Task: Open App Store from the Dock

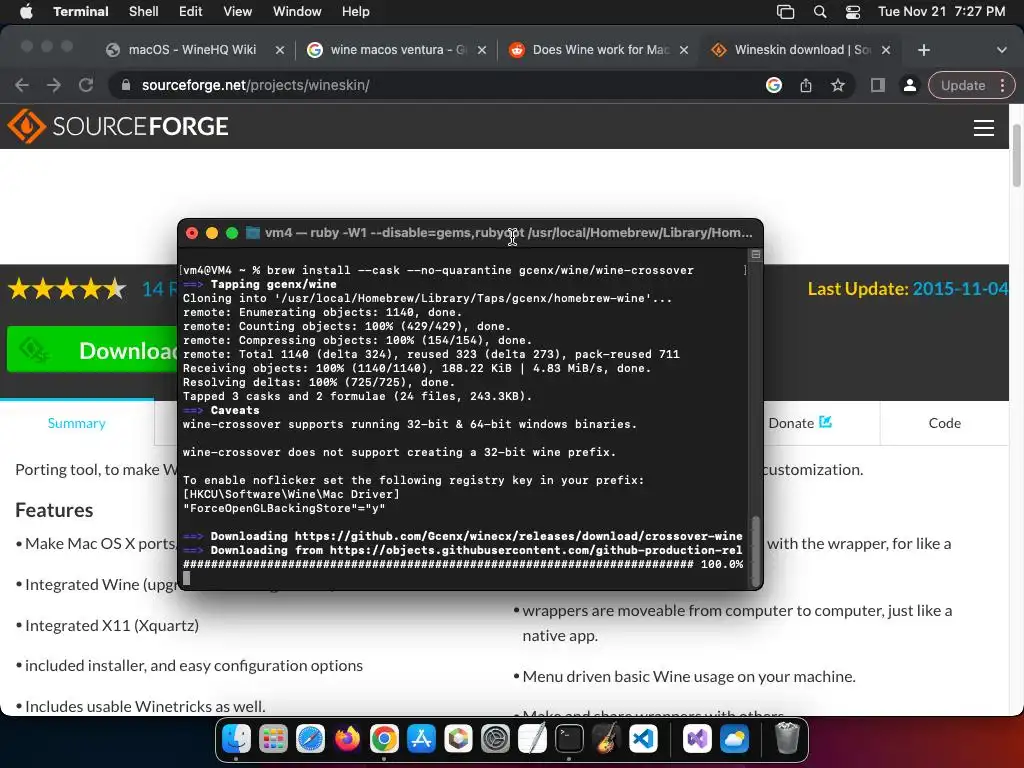Action: tap(421, 739)
